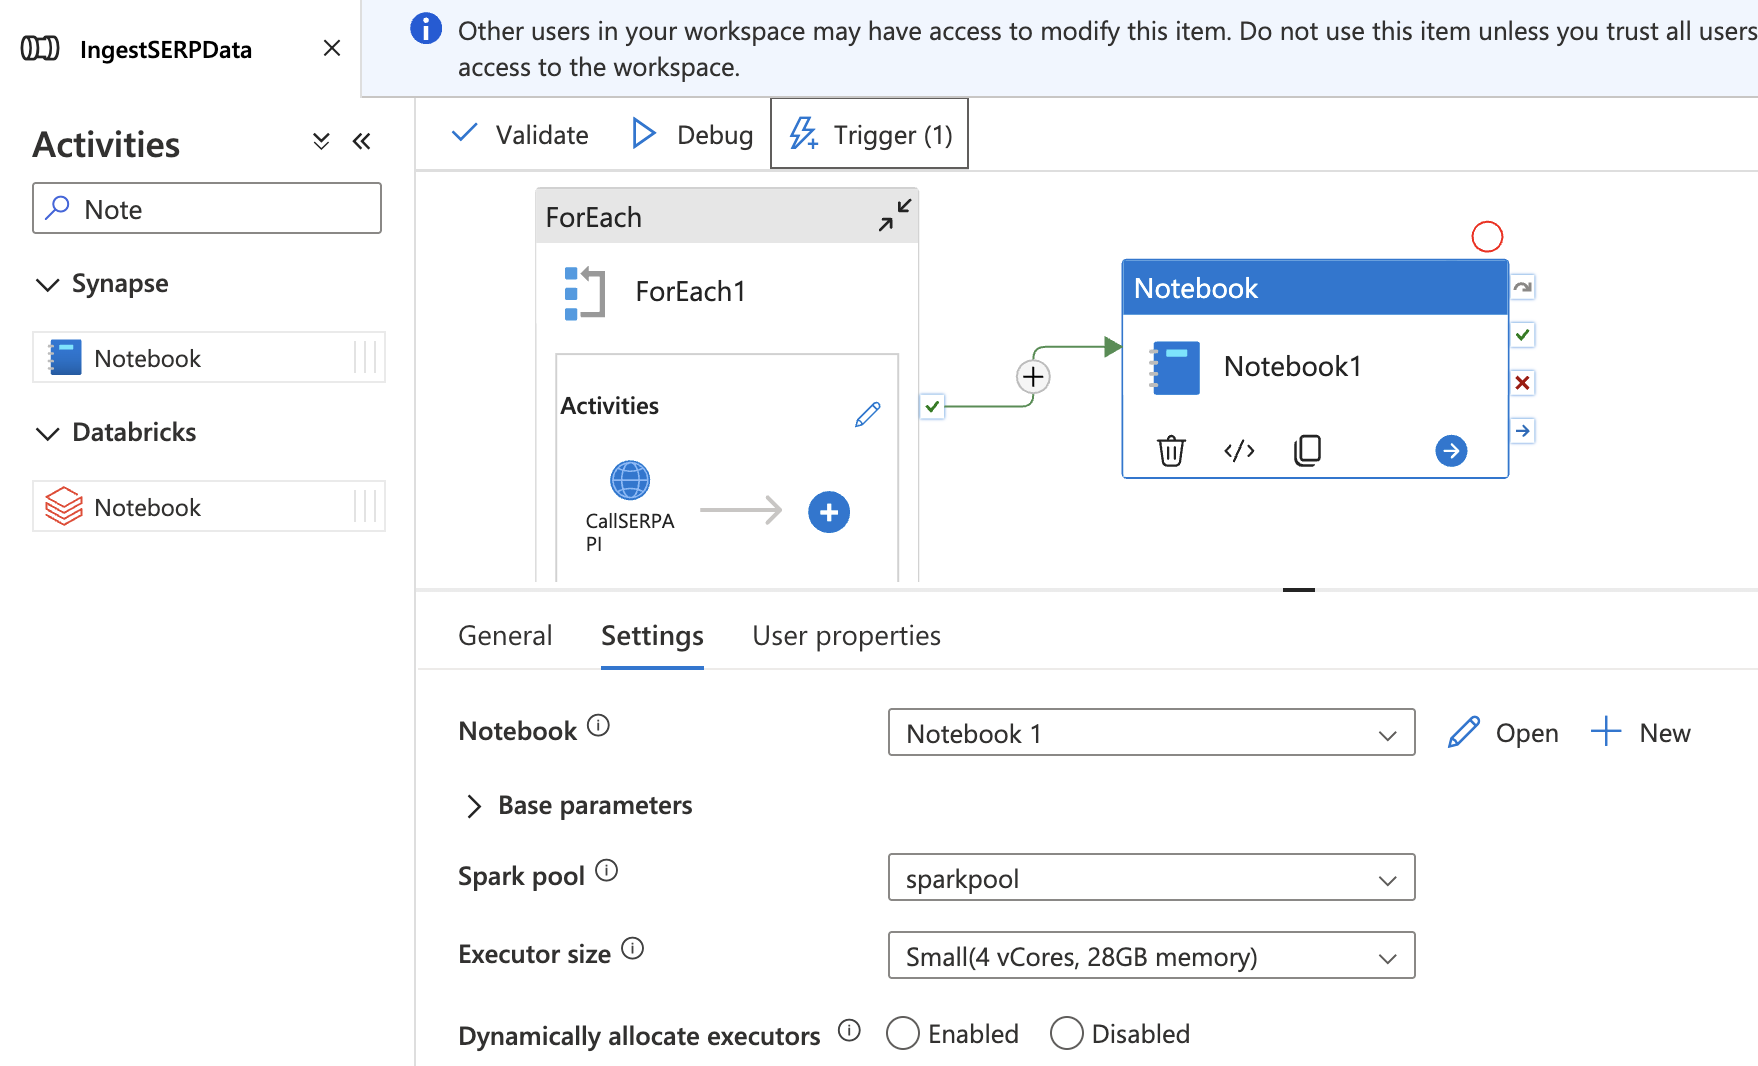Click the plus circle on the connector line
The width and height of the screenshot is (1758, 1066).
click(x=1033, y=377)
